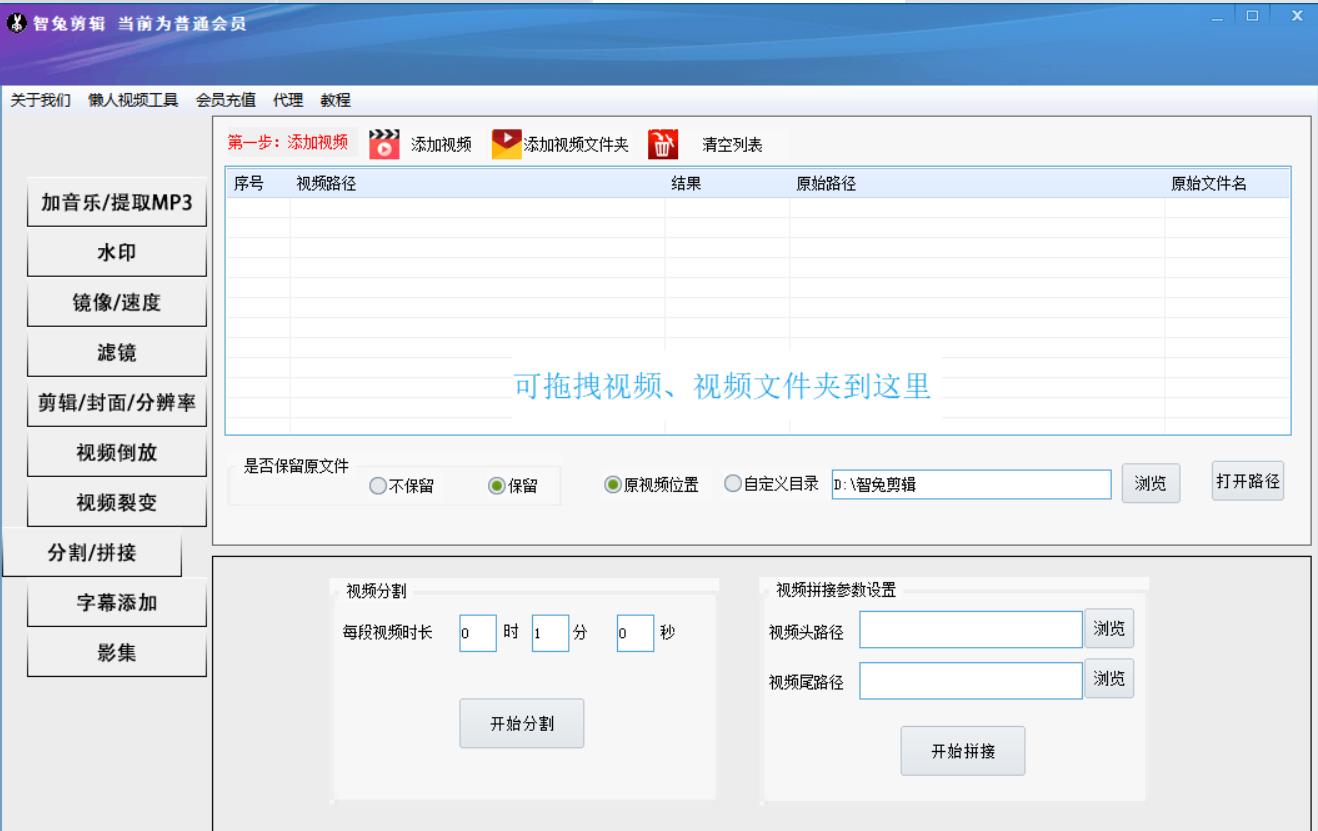The height and width of the screenshot is (831, 1318).
Task: Click 浏览 for 视频尾路径
Action: point(1109,680)
